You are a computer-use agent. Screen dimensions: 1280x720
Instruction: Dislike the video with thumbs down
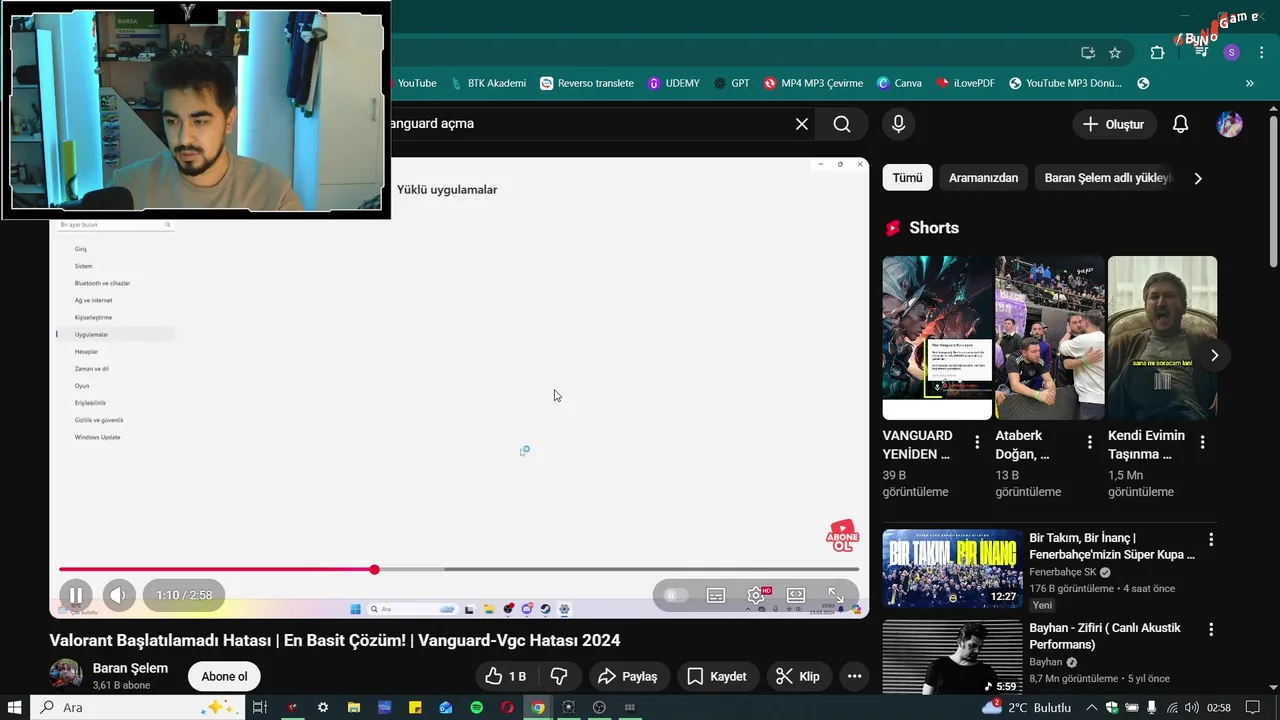[559, 677]
